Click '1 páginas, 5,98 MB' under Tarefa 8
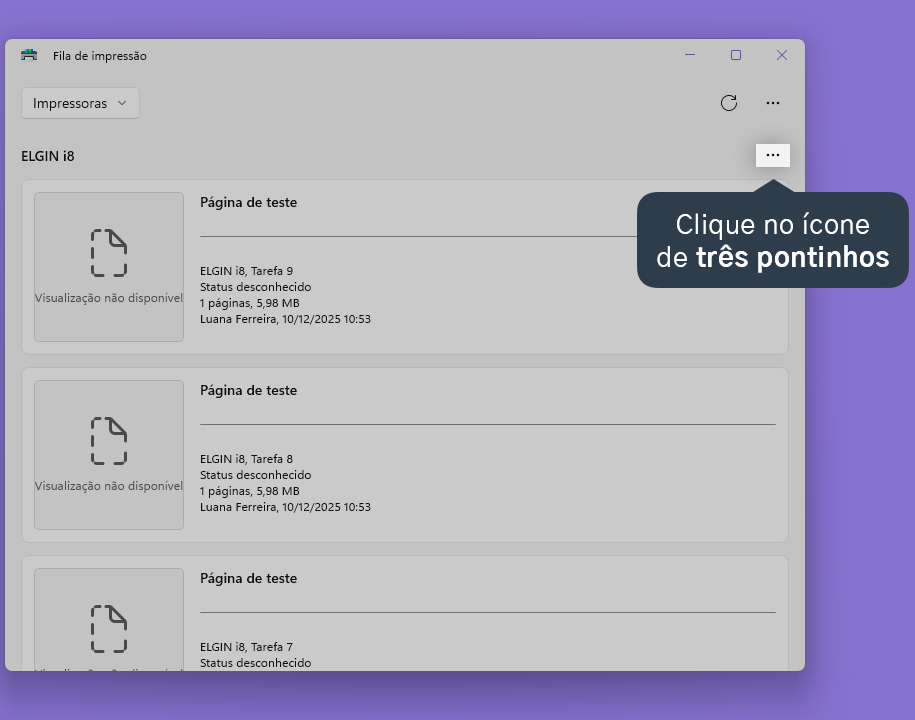The image size is (915, 720). click(250, 491)
